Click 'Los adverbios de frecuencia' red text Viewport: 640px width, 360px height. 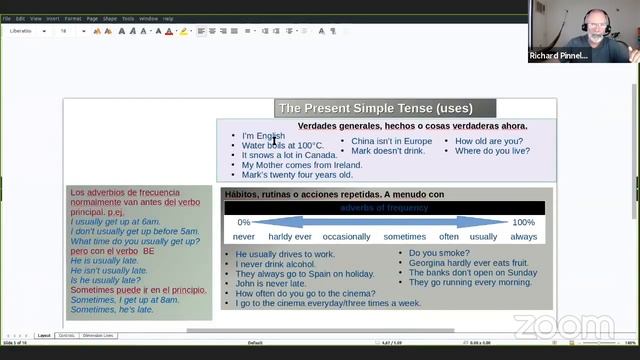[125, 192]
